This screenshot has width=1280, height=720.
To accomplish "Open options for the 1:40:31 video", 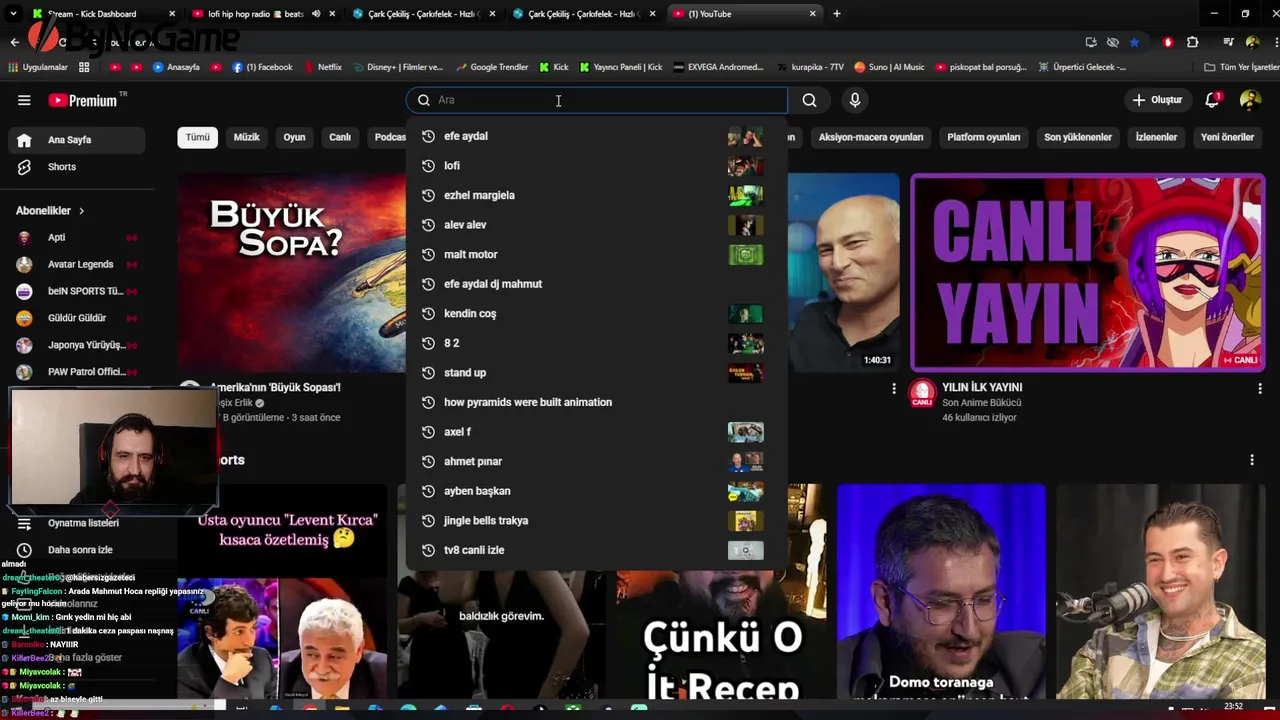I will 894,388.
